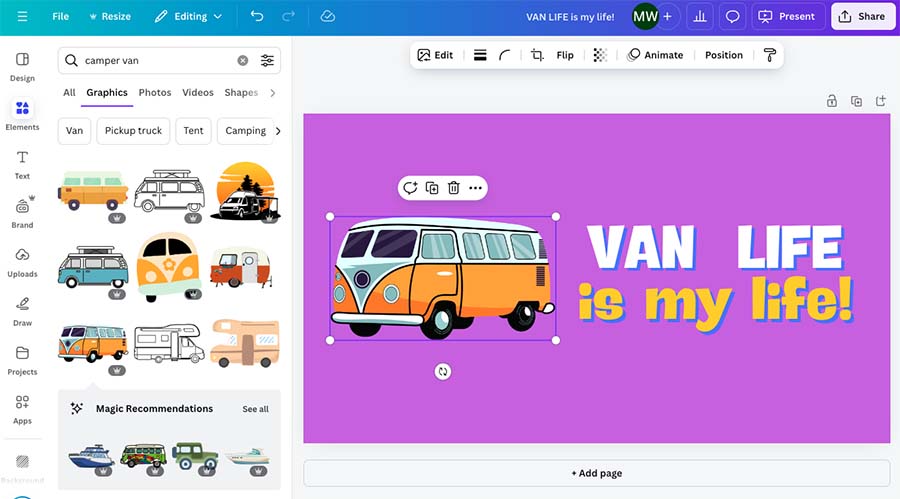
Task: Select the sunset camper van graphic
Action: tap(245, 191)
